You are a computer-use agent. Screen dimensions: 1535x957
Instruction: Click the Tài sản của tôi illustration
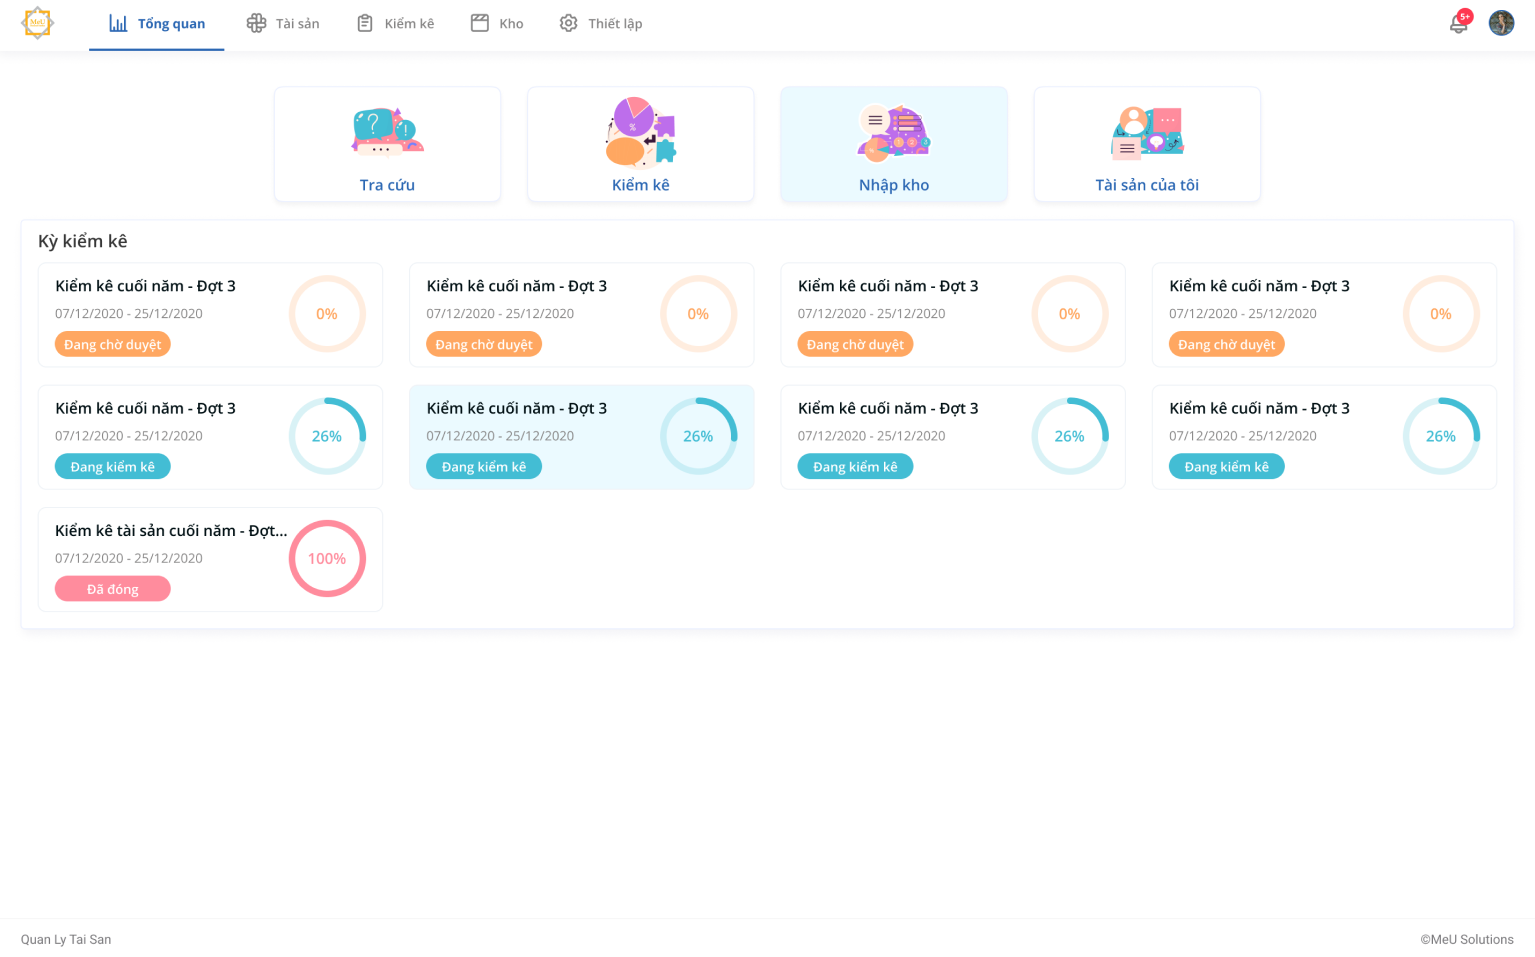[x=1147, y=132]
